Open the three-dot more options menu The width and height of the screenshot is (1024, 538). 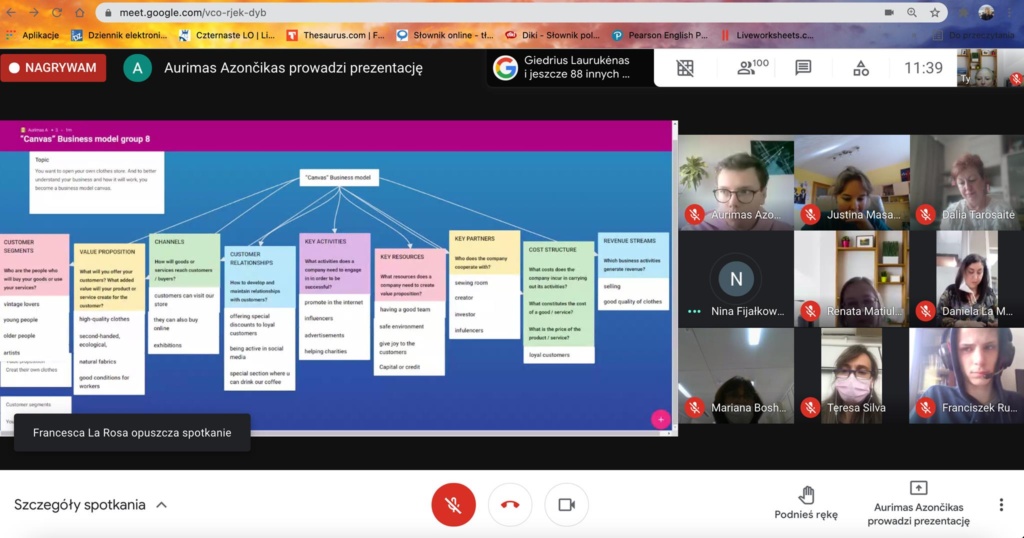(1000, 505)
